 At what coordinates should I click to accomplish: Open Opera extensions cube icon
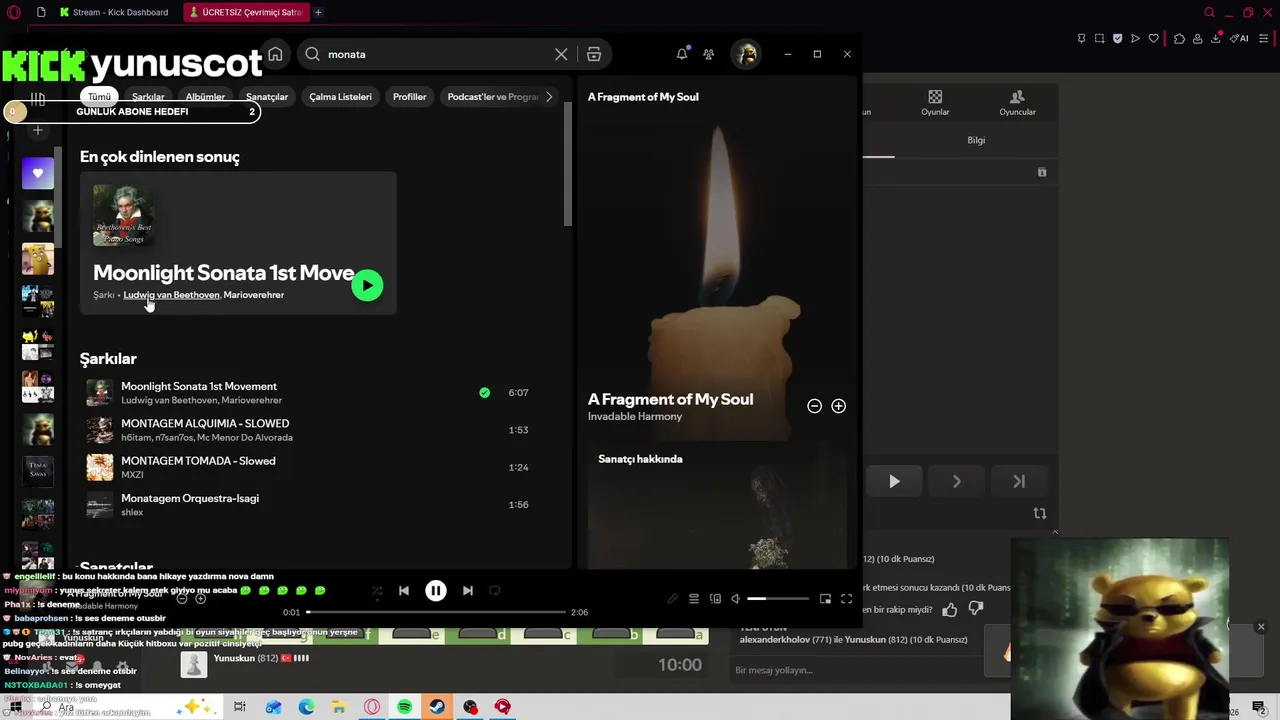click(1179, 39)
